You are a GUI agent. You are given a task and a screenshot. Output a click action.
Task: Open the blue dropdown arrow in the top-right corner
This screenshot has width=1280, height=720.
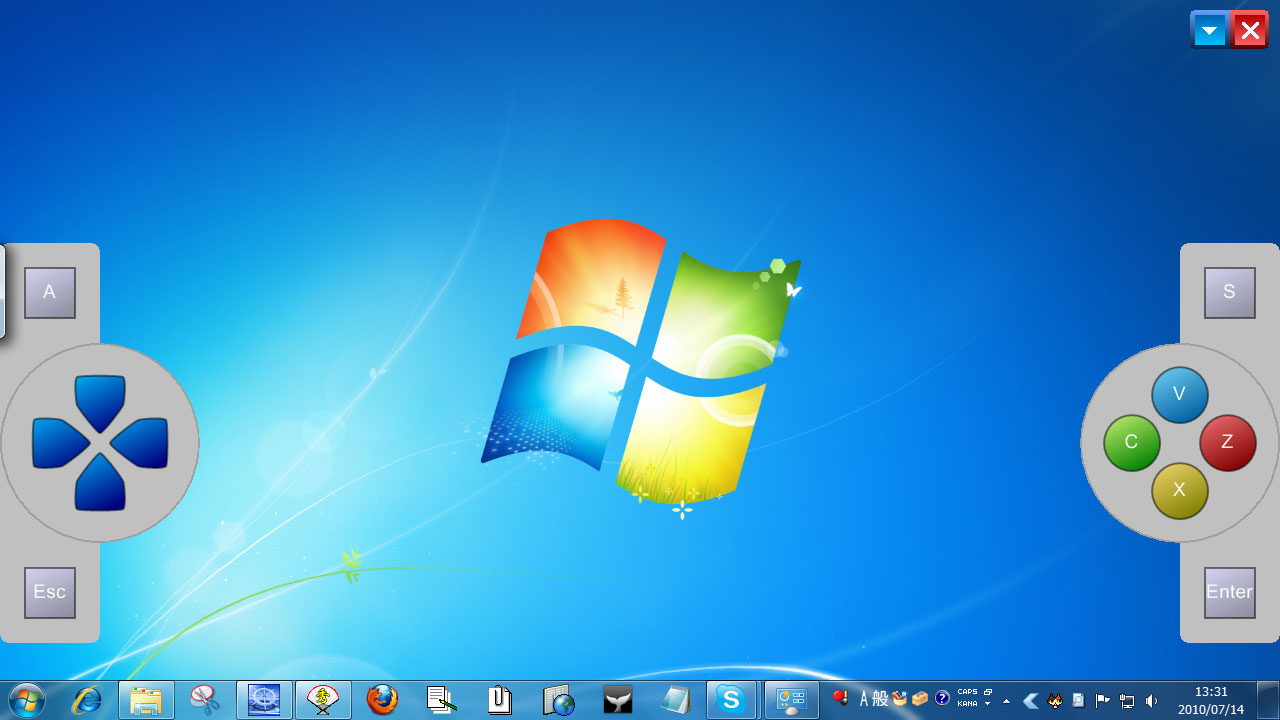click(x=1210, y=30)
